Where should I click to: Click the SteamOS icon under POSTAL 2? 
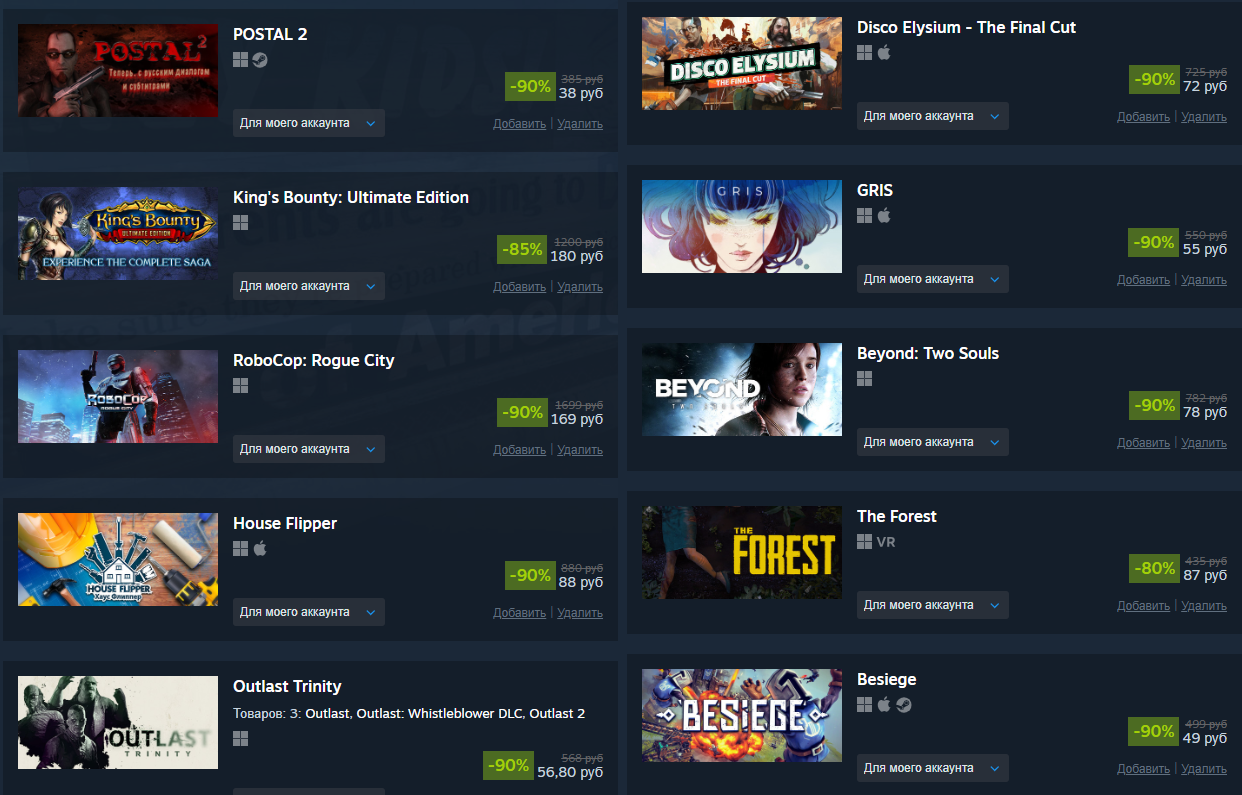tap(260, 60)
